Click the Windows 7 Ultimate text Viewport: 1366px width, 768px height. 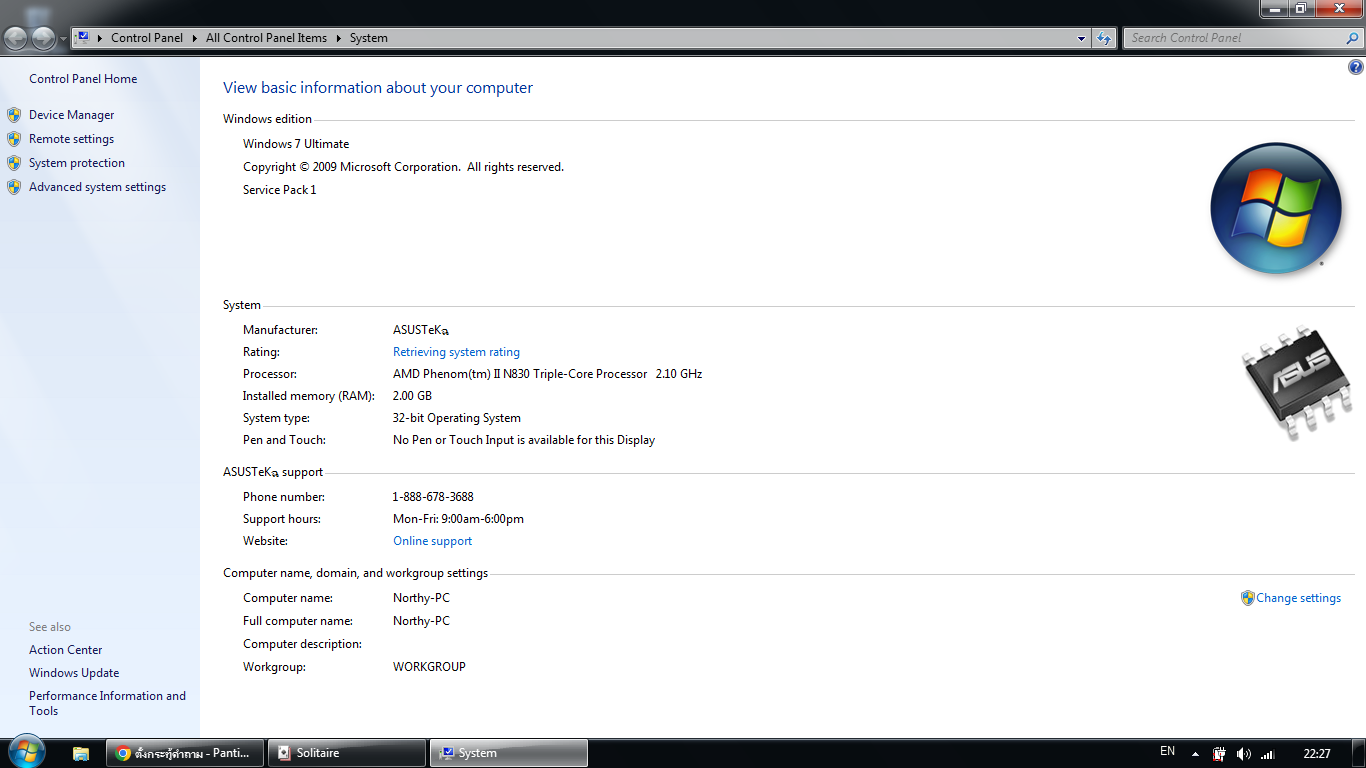tap(296, 144)
